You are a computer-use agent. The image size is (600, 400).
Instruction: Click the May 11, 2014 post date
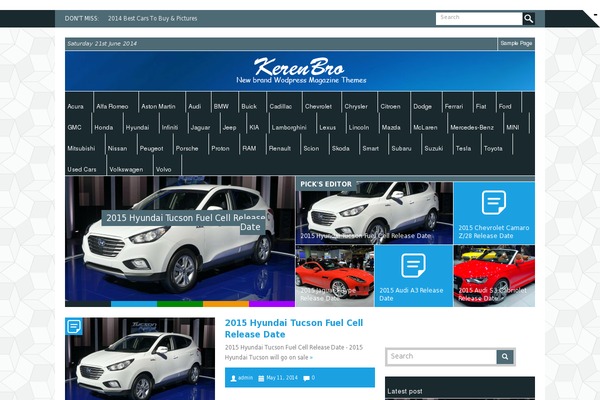tap(282, 378)
